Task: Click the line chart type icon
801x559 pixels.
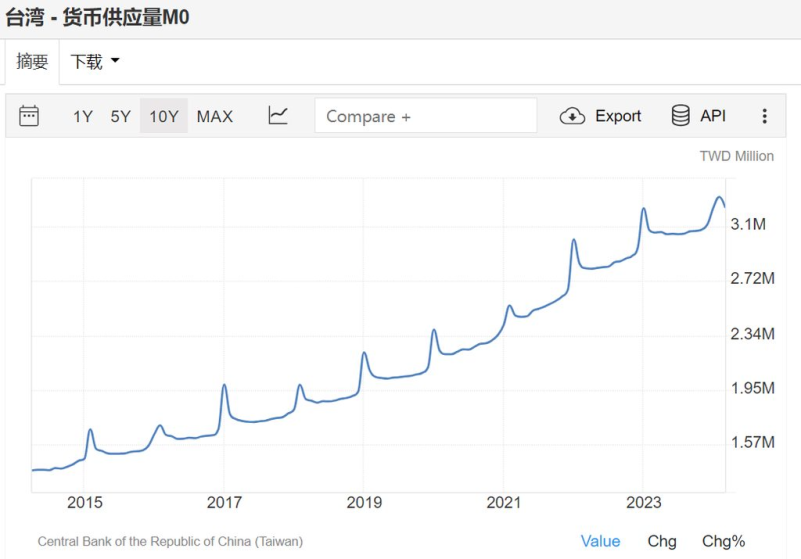Action: point(278,116)
